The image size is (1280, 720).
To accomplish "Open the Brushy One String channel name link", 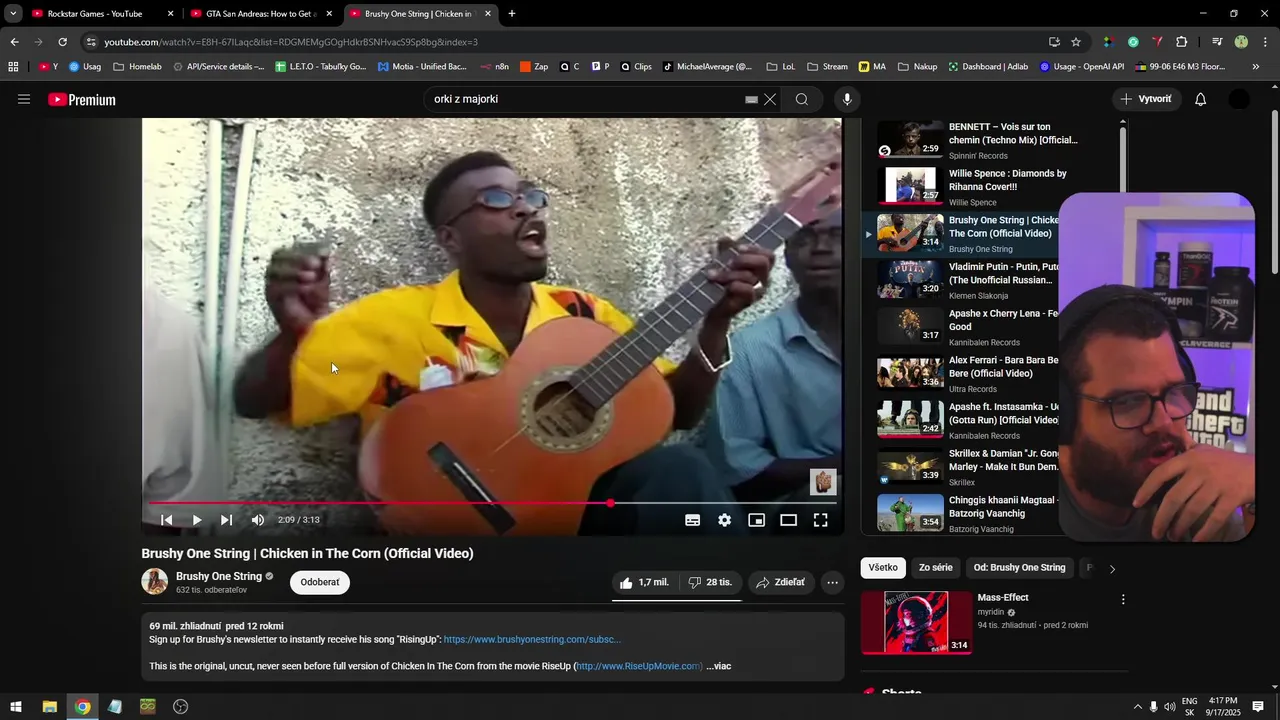I will coord(219,576).
